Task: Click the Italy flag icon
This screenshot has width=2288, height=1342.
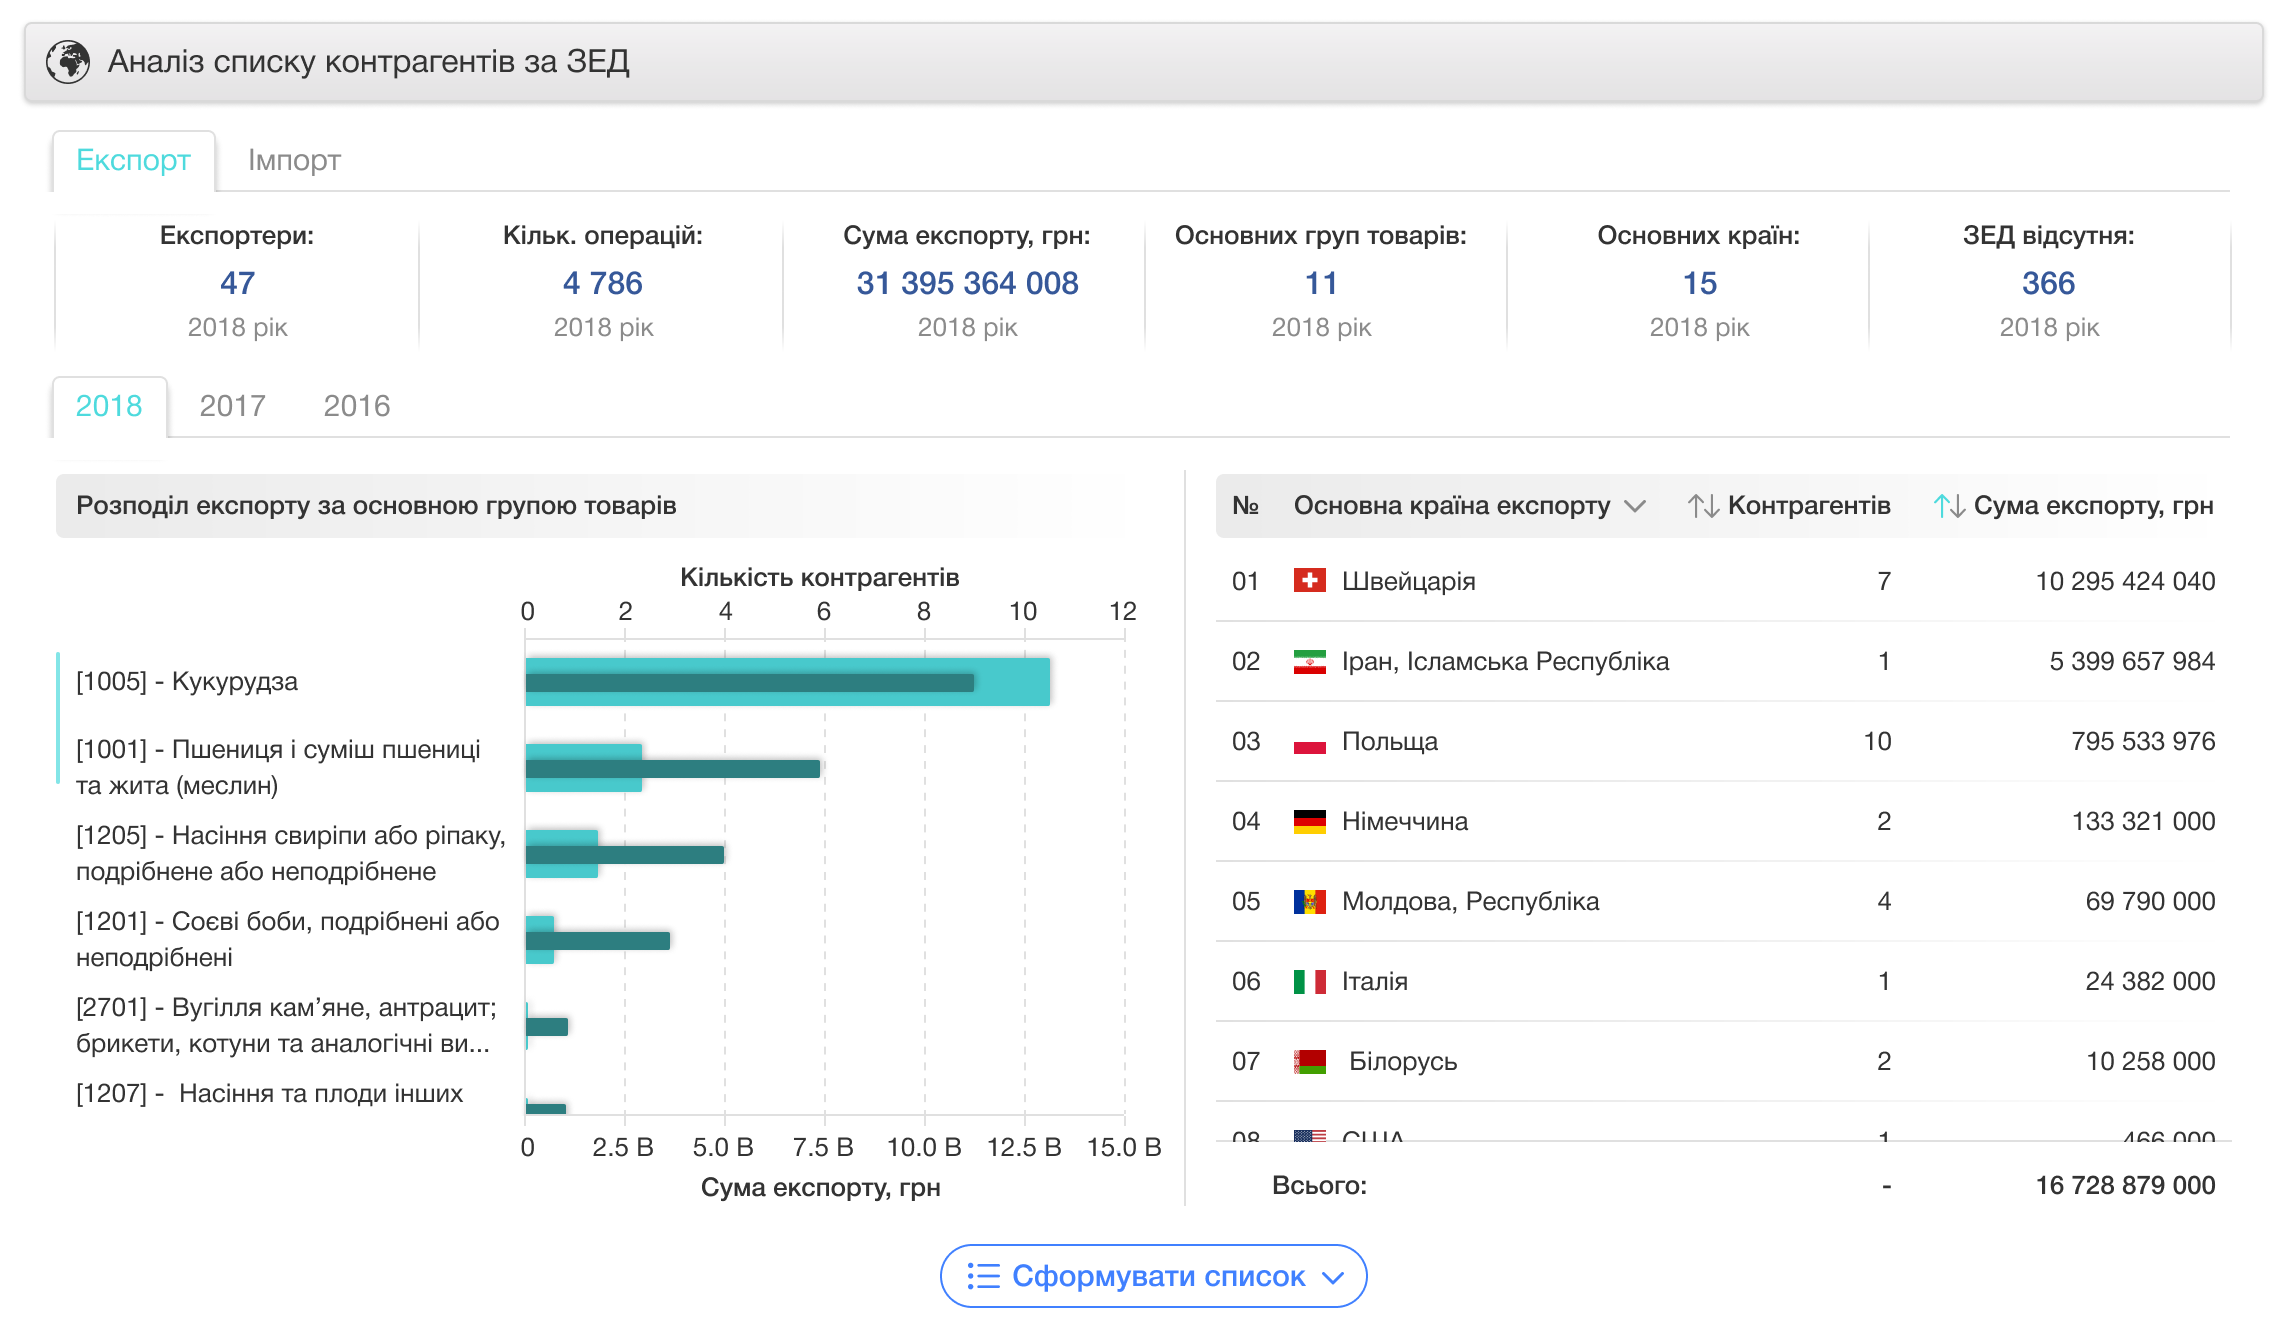Action: tap(1309, 981)
